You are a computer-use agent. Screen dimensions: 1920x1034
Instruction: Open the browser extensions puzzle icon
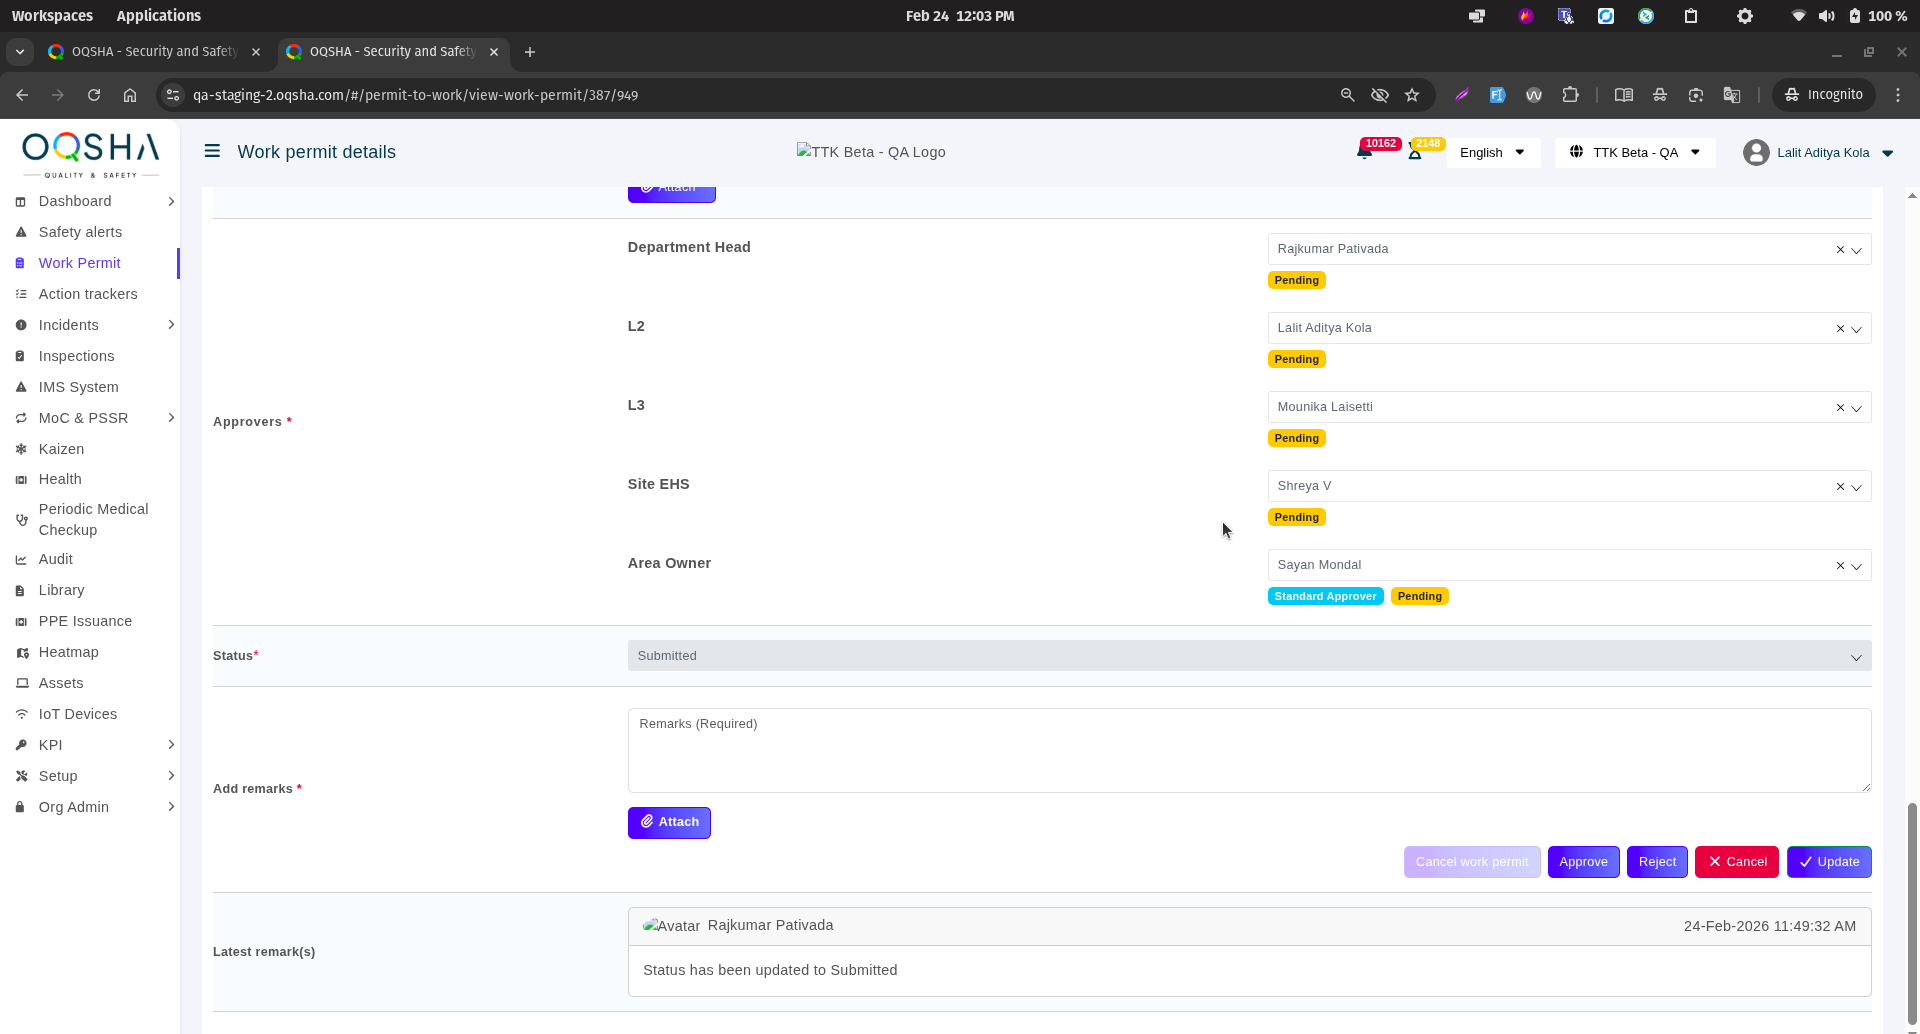(x=1570, y=95)
